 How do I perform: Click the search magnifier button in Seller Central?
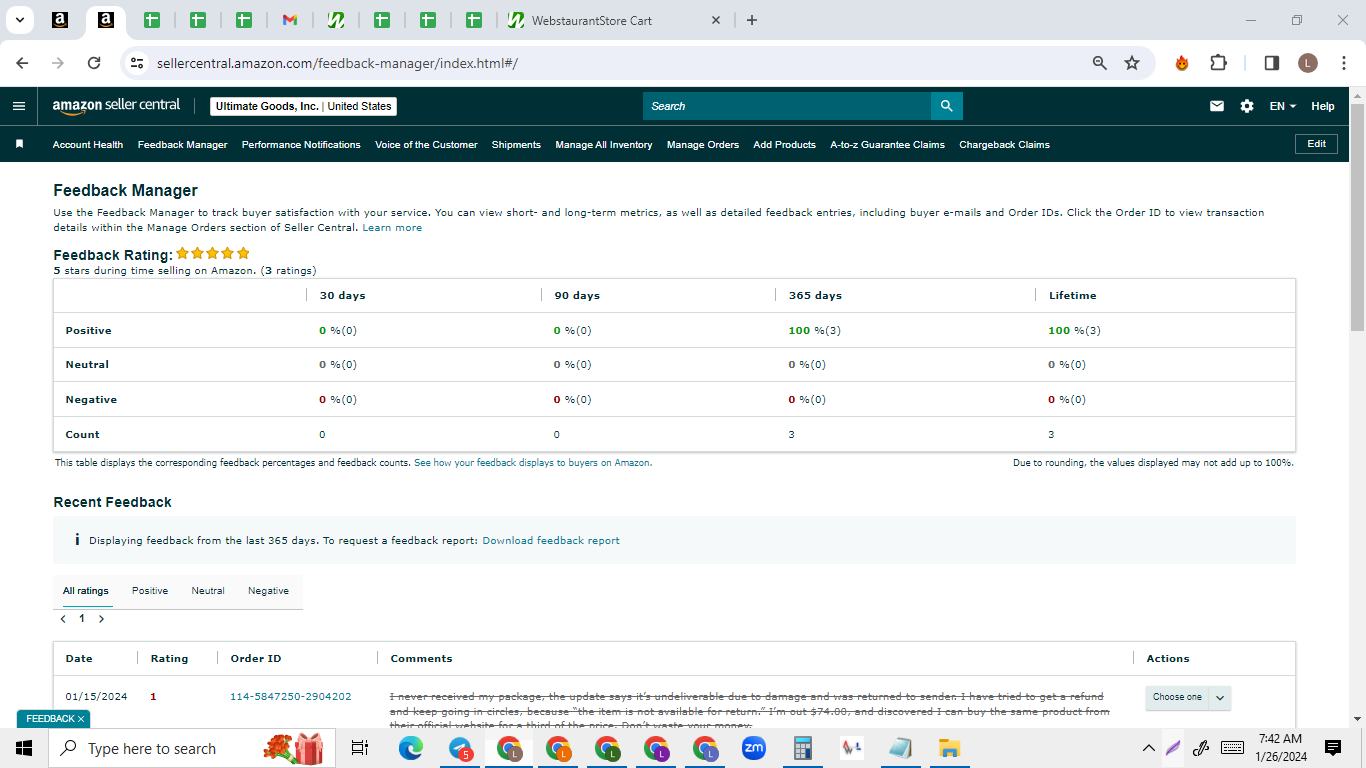[946, 106]
